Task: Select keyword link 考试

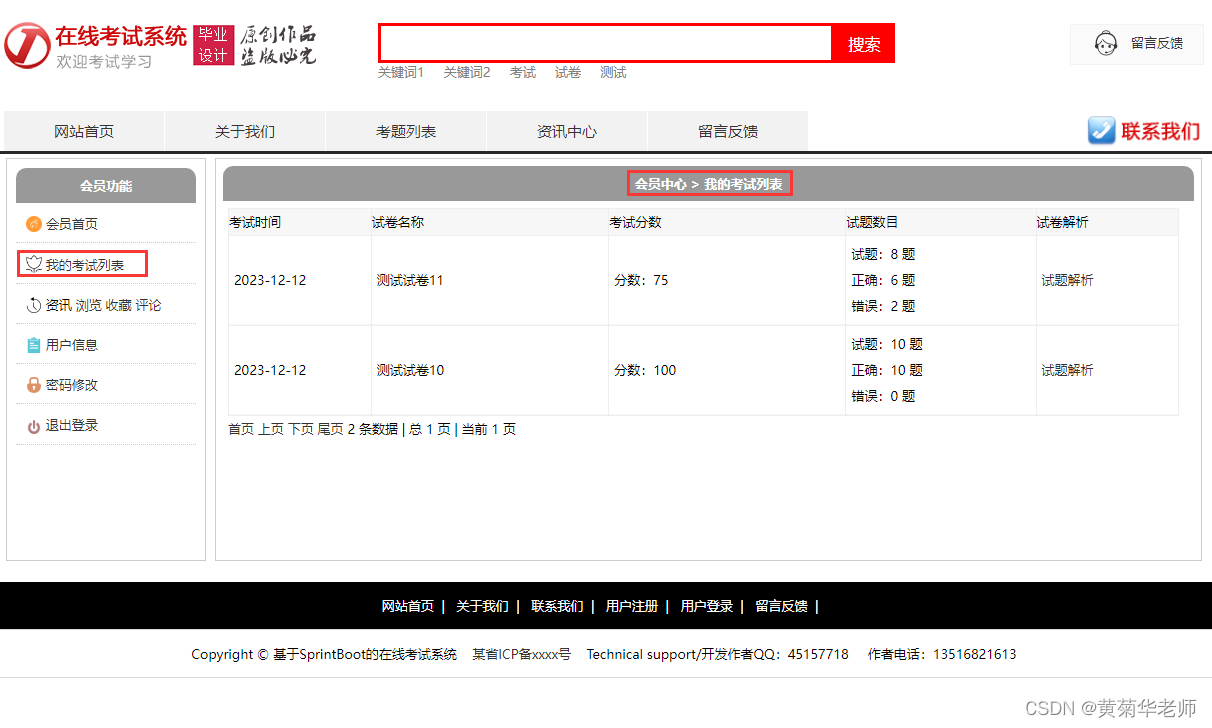Action: click(x=523, y=72)
